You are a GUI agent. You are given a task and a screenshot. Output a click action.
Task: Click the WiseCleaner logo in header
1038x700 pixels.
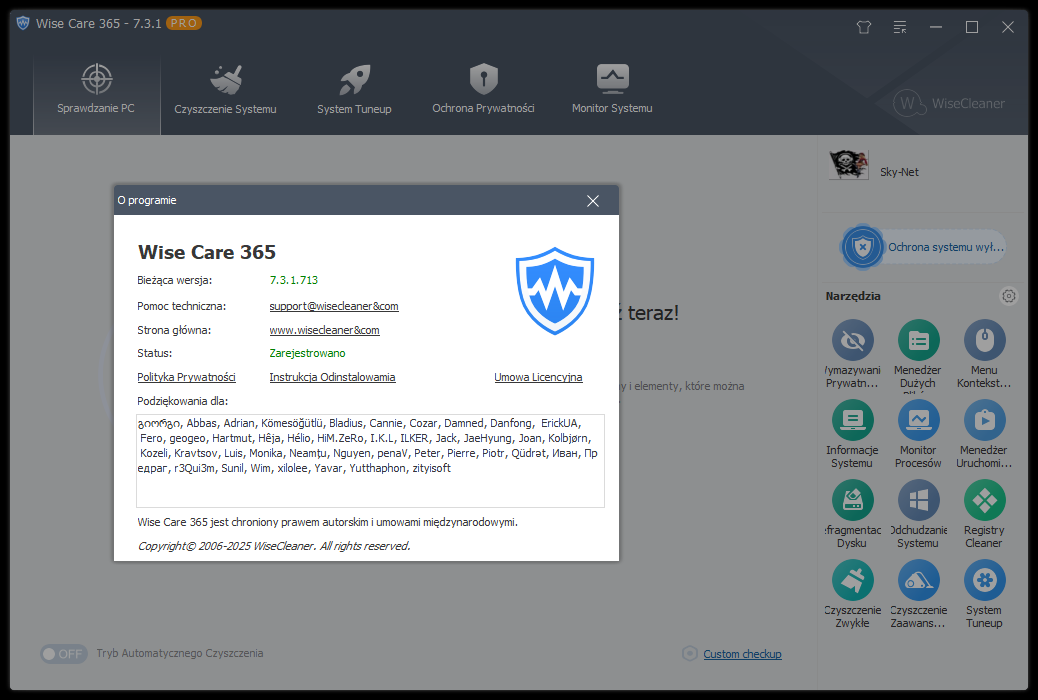tap(949, 103)
